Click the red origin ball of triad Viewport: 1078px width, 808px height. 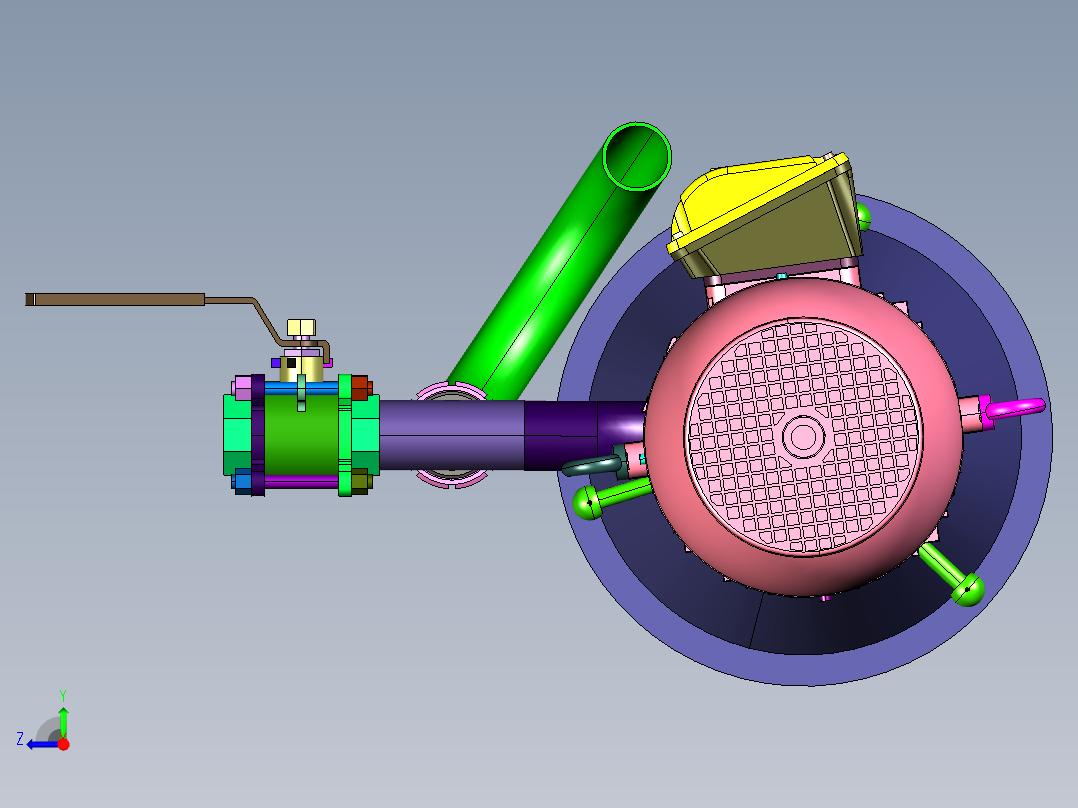[63, 744]
